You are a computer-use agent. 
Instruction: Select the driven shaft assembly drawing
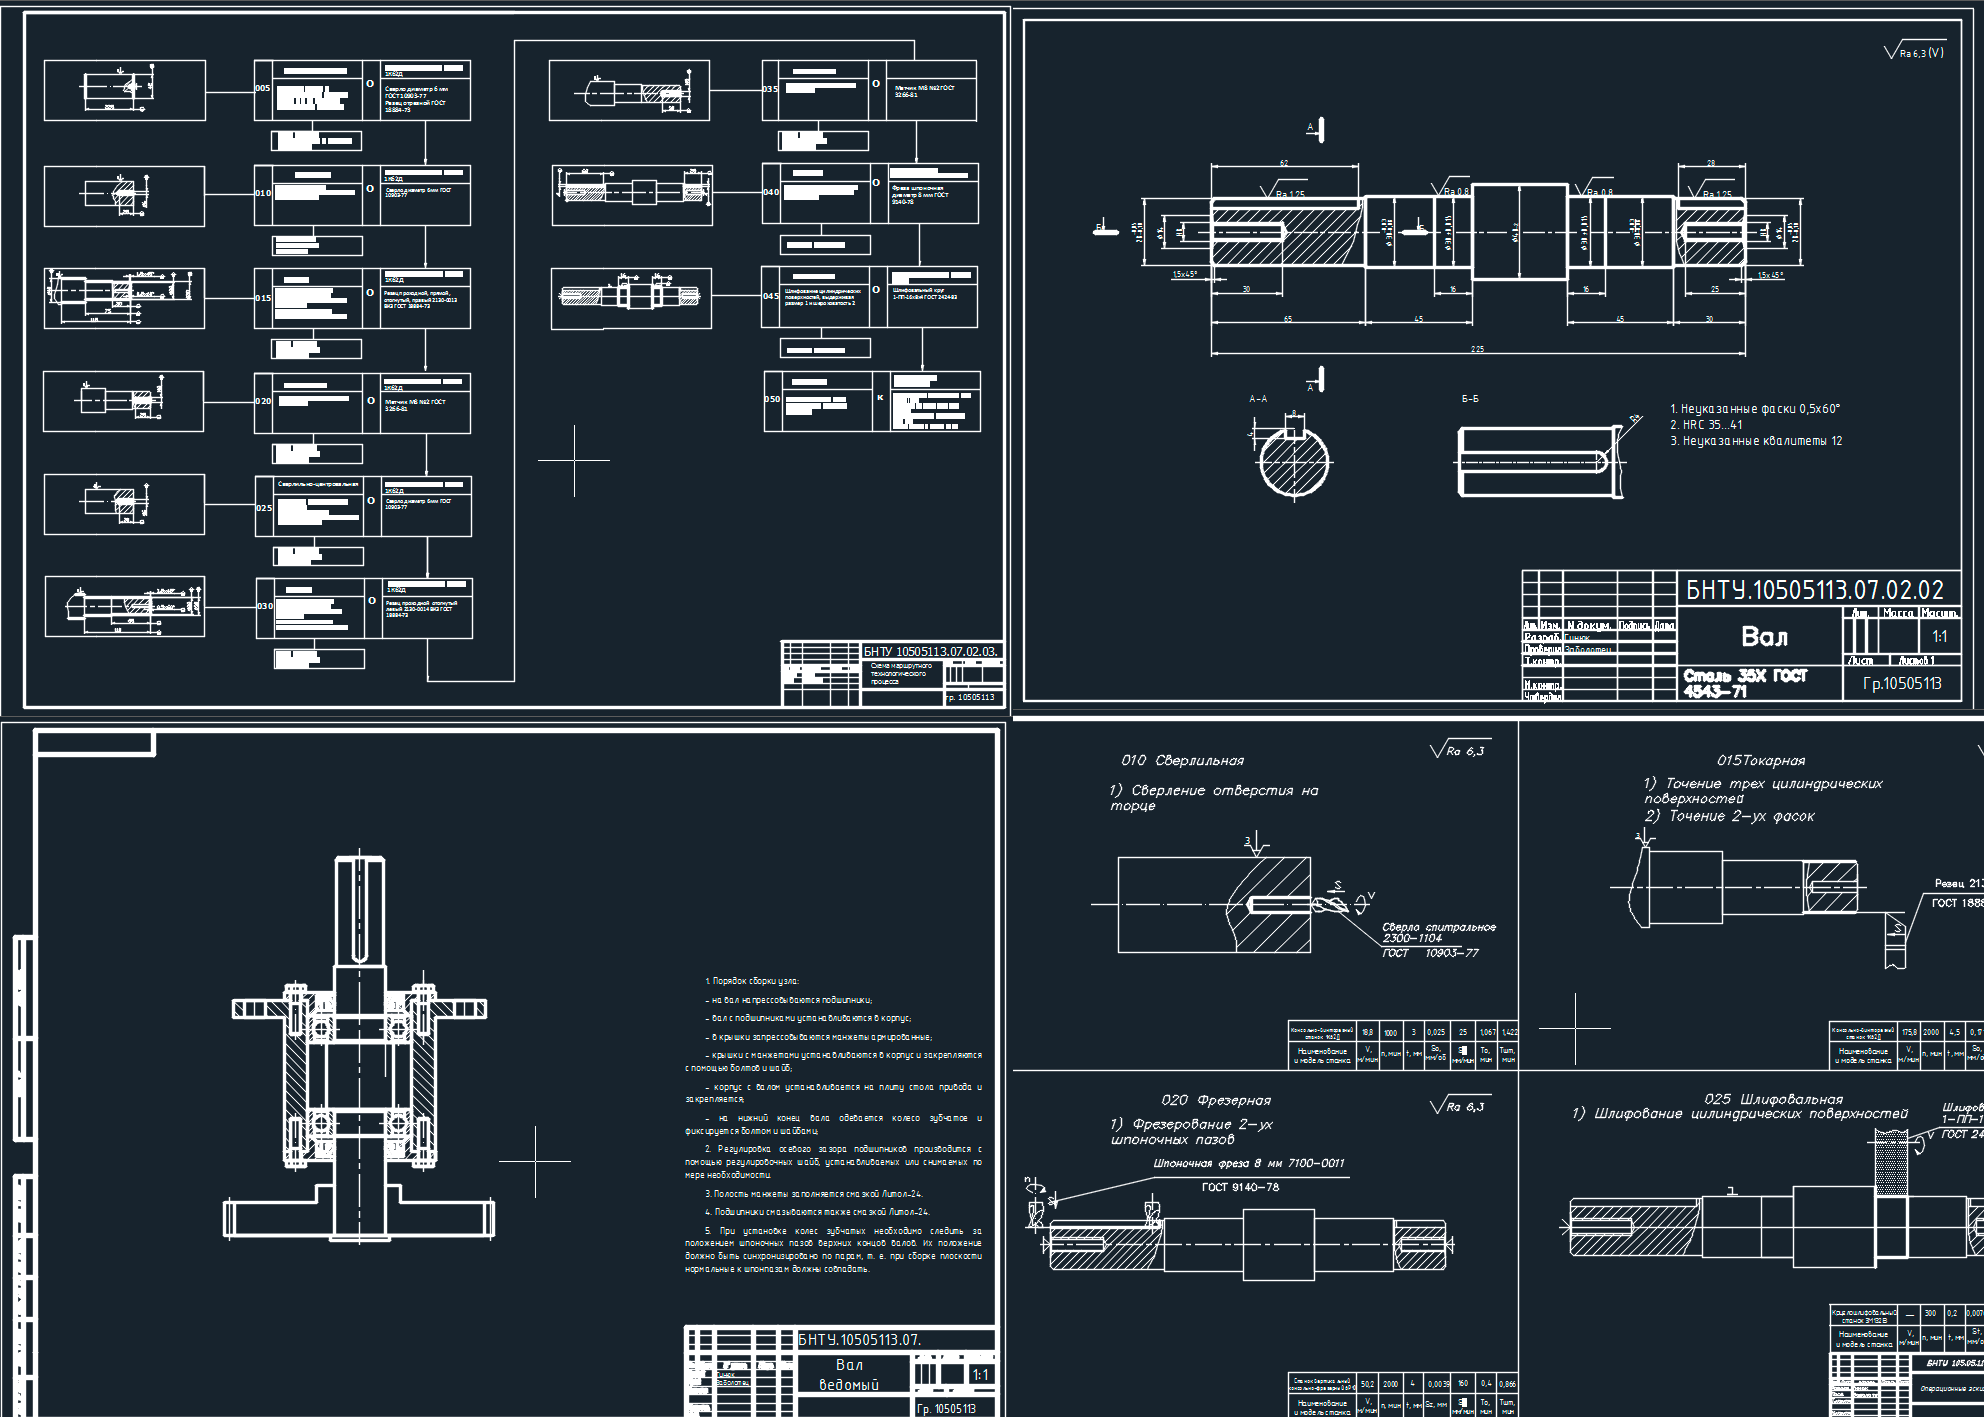point(359,1049)
